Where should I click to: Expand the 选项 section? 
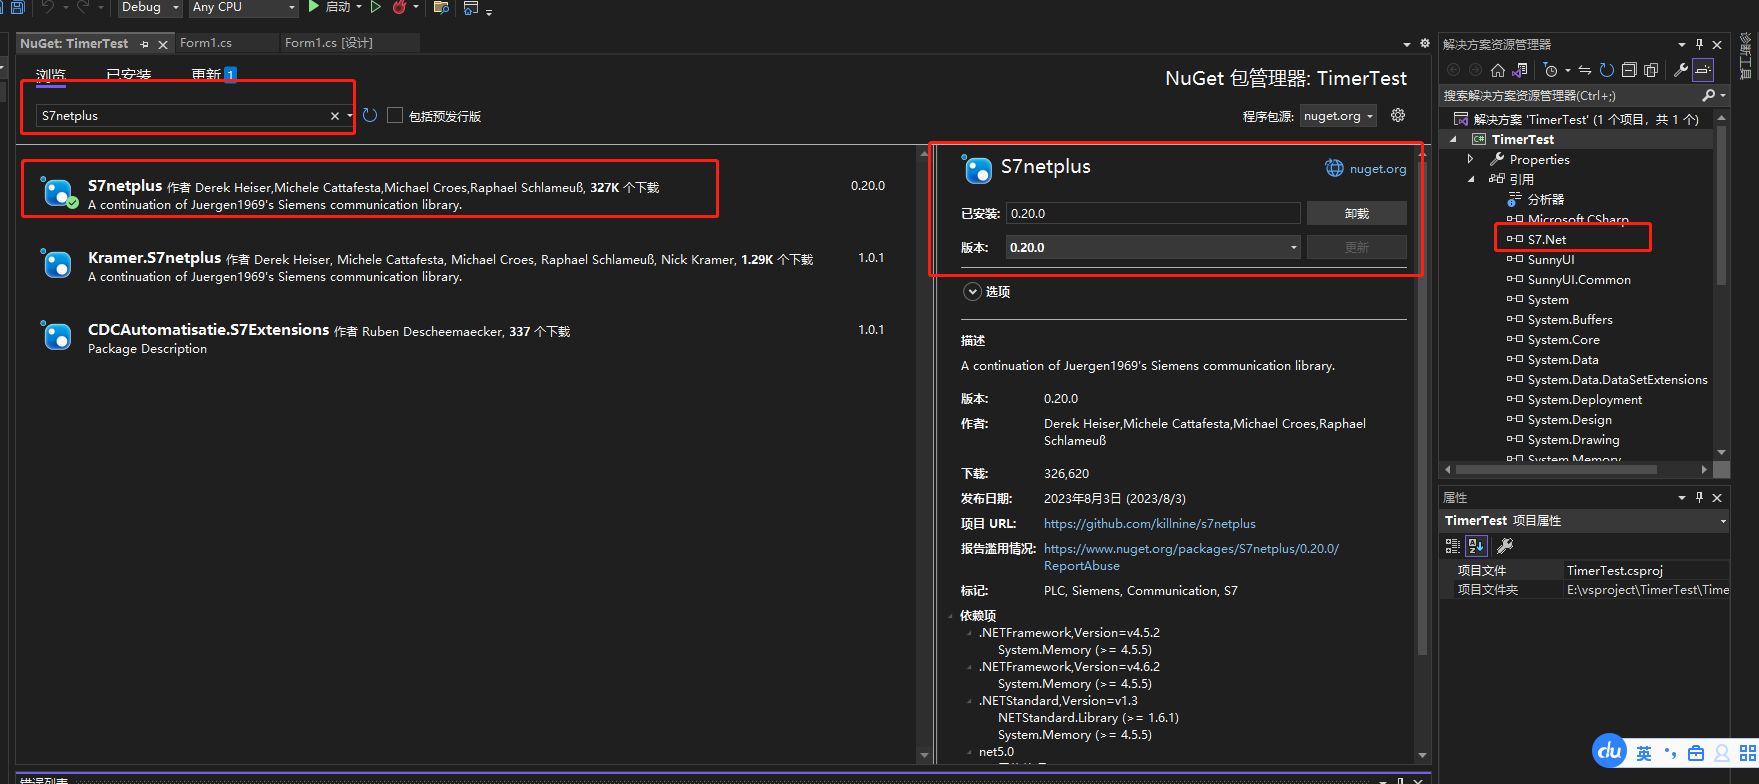point(972,292)
